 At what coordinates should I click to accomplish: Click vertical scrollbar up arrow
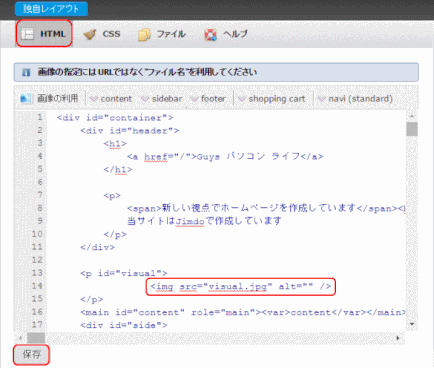click(x=412, y=116)
